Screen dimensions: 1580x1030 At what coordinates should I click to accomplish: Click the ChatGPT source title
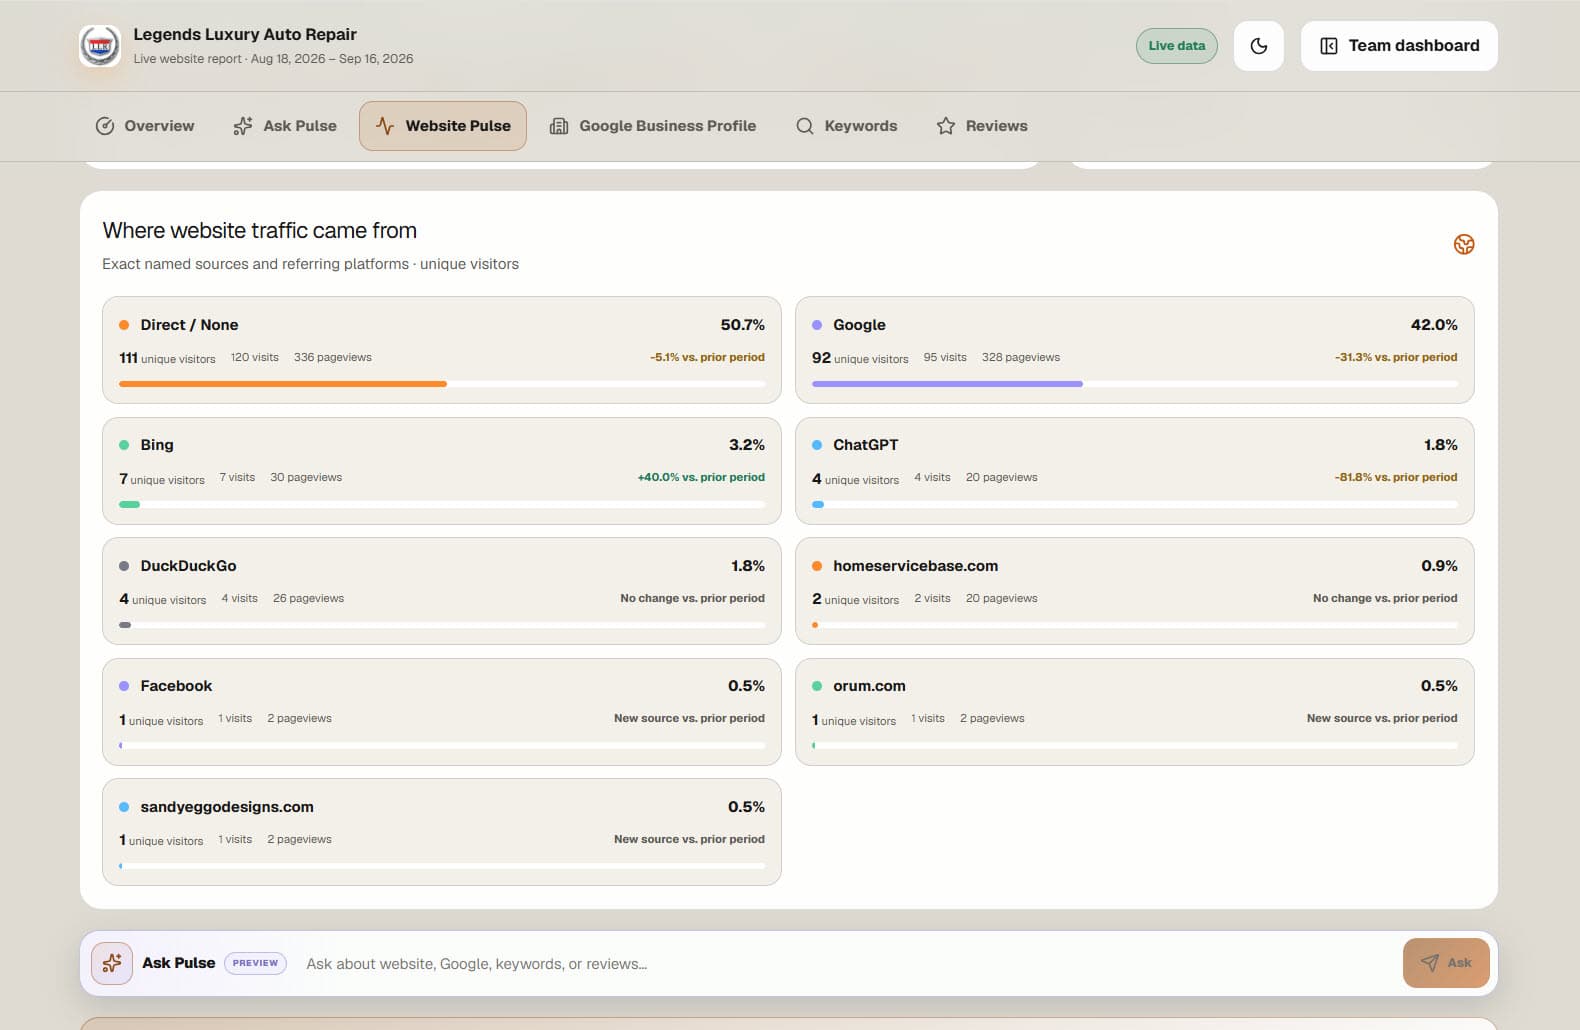click(866, 445)
